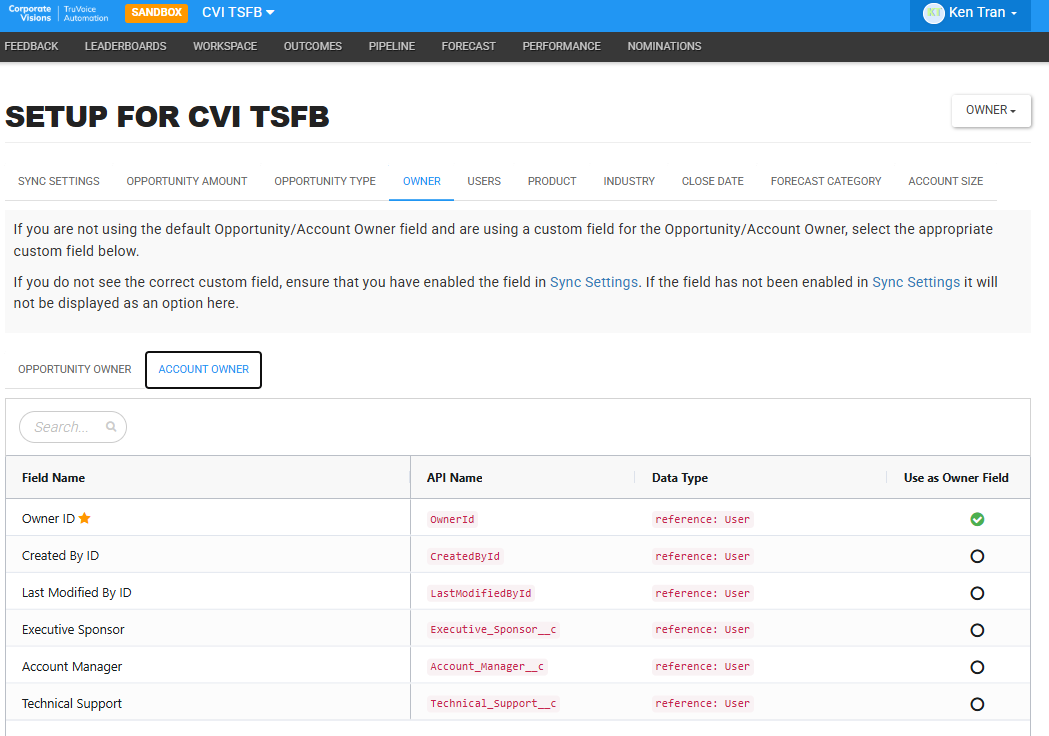The height and width of the screenshot is (736, 1049).
Task: Open the Sync Settings tab
Action: [x=59, y=181]
